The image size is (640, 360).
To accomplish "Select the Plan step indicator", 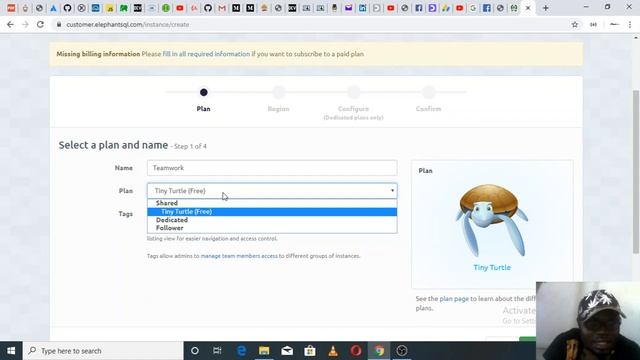I will [203, 93].
